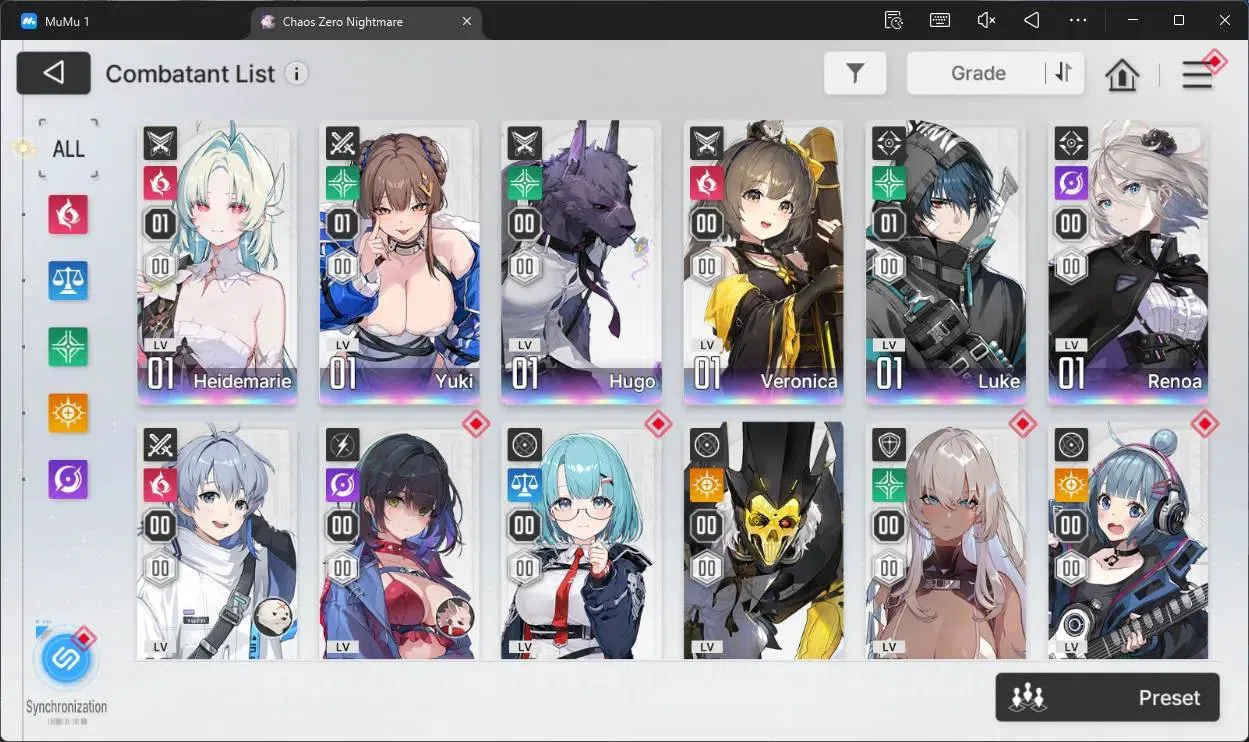Image resolution: width=1249 pixels, height=742 pixels.
Task: Select the Heidemarie combatant card
Action: tap(217, 262)
